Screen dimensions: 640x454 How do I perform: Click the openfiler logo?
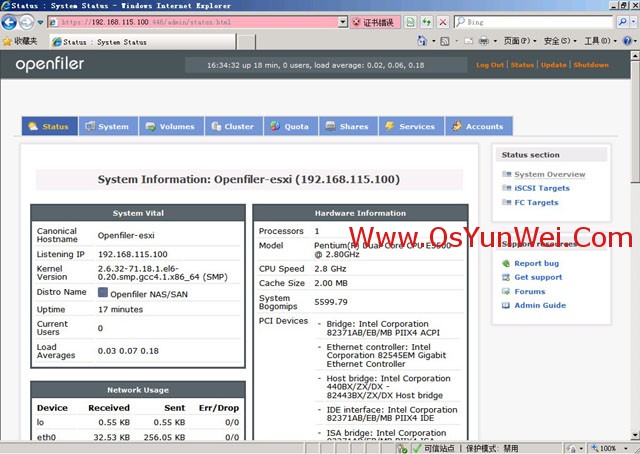click(50, 64)
